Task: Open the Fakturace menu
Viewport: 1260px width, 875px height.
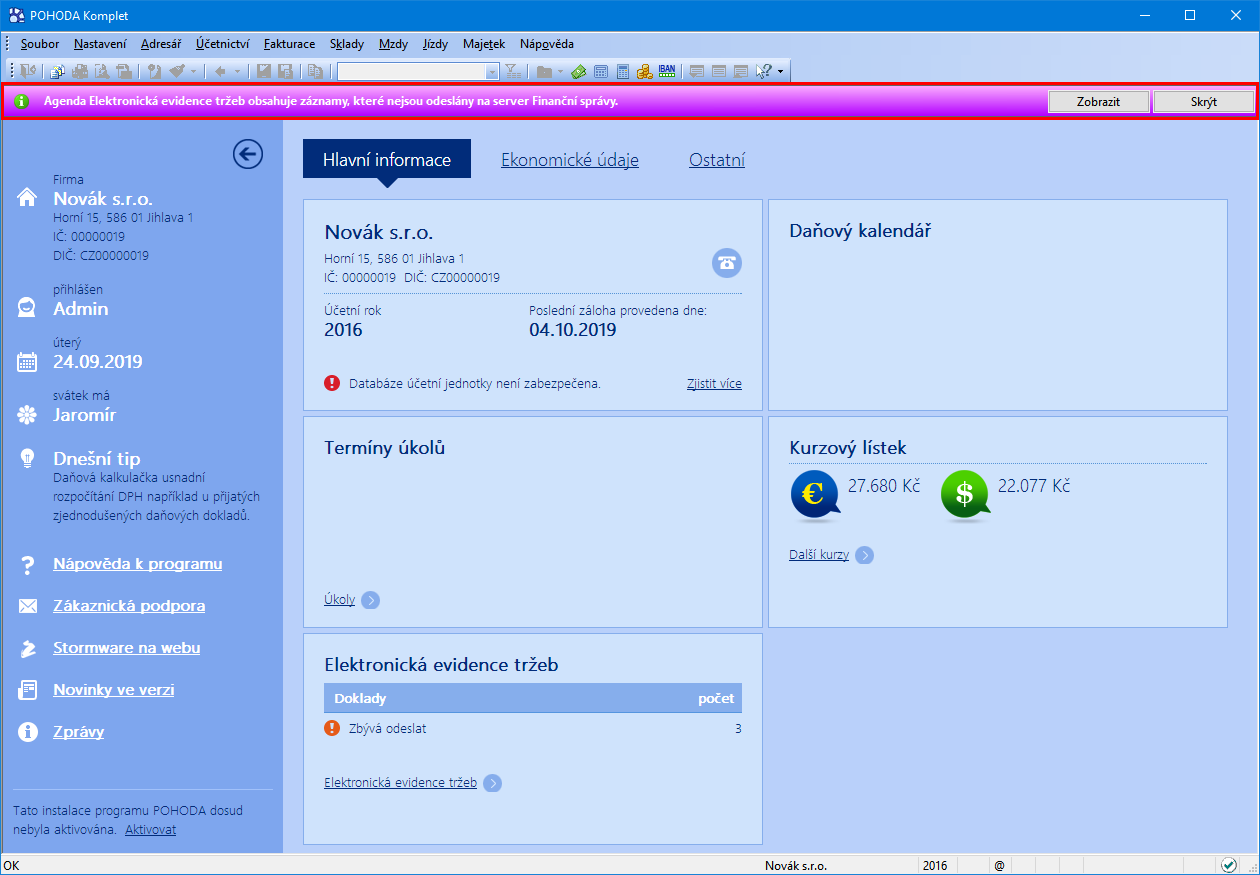Action: 290,44
